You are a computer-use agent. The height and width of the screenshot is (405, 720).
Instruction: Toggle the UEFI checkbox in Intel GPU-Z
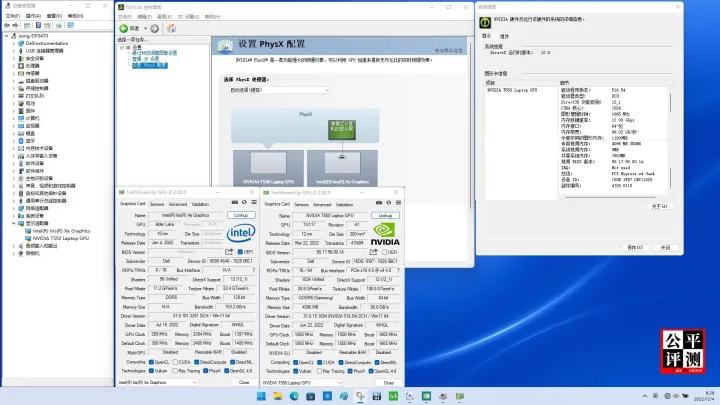coord(240,251)
